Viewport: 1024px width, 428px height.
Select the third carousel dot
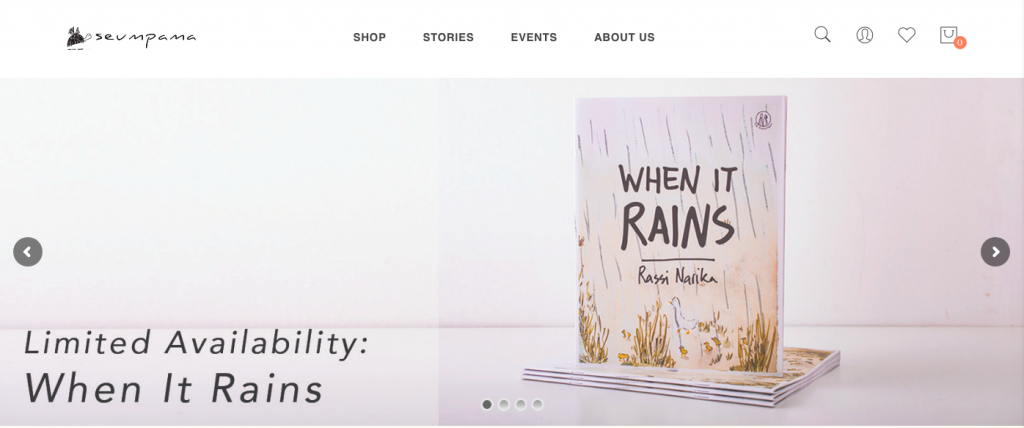click(x=520, y=404)
